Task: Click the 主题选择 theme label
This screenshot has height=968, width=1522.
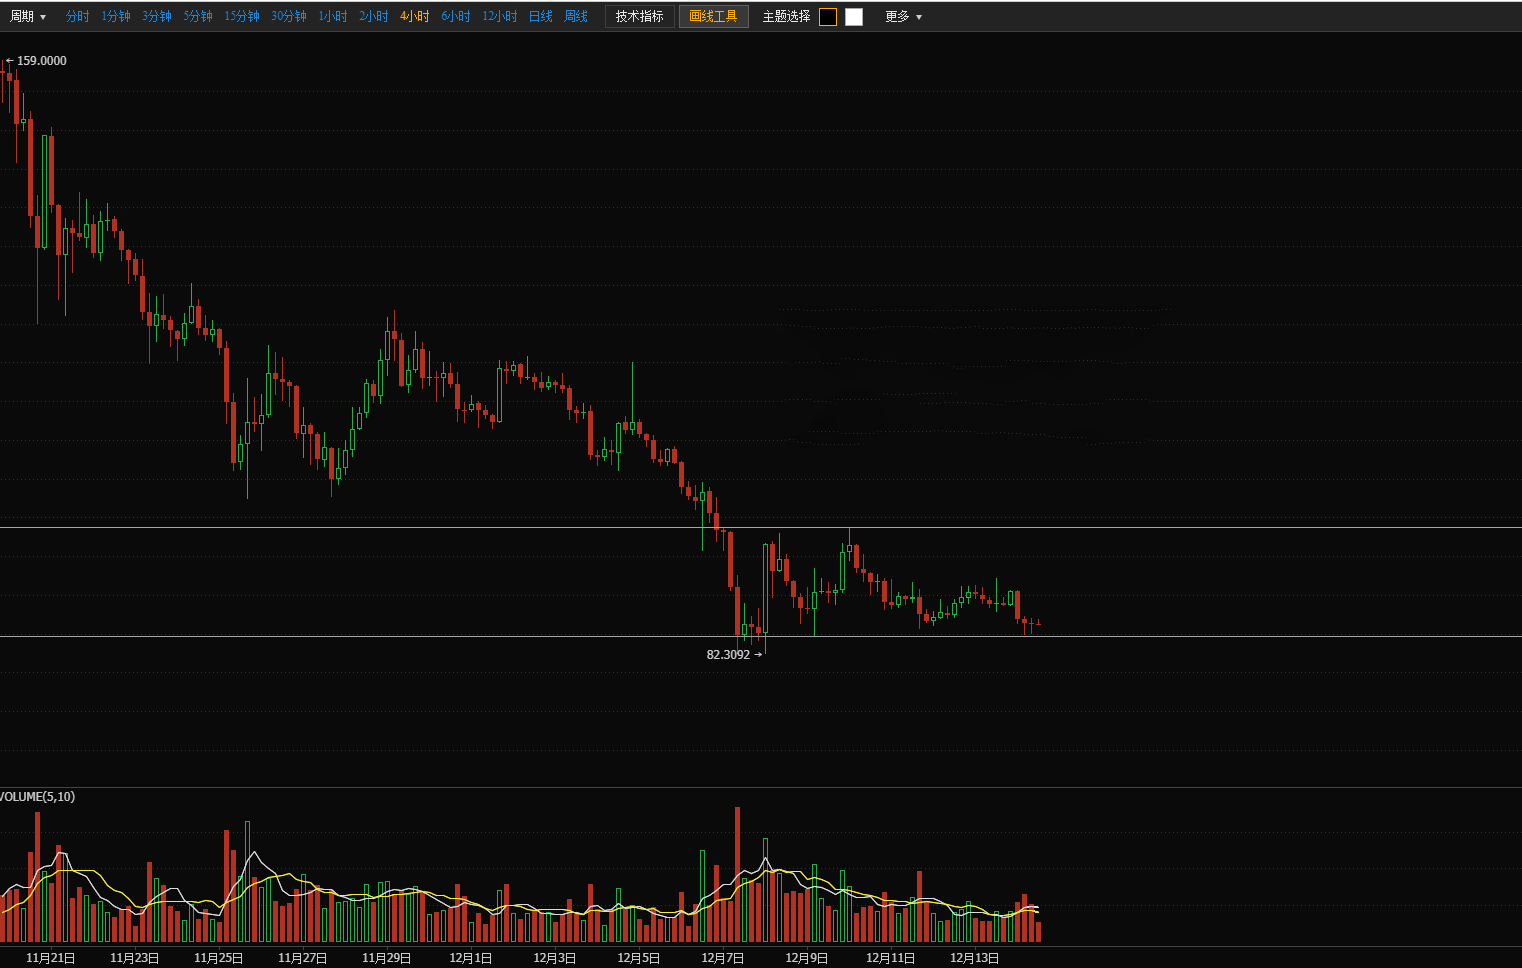Action: point(786,17)
